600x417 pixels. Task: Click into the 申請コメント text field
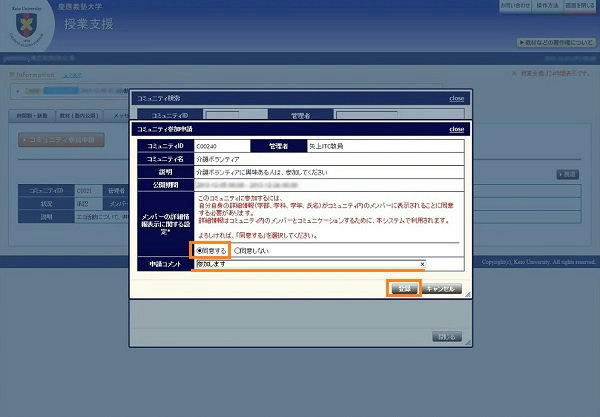coord(300,264)
